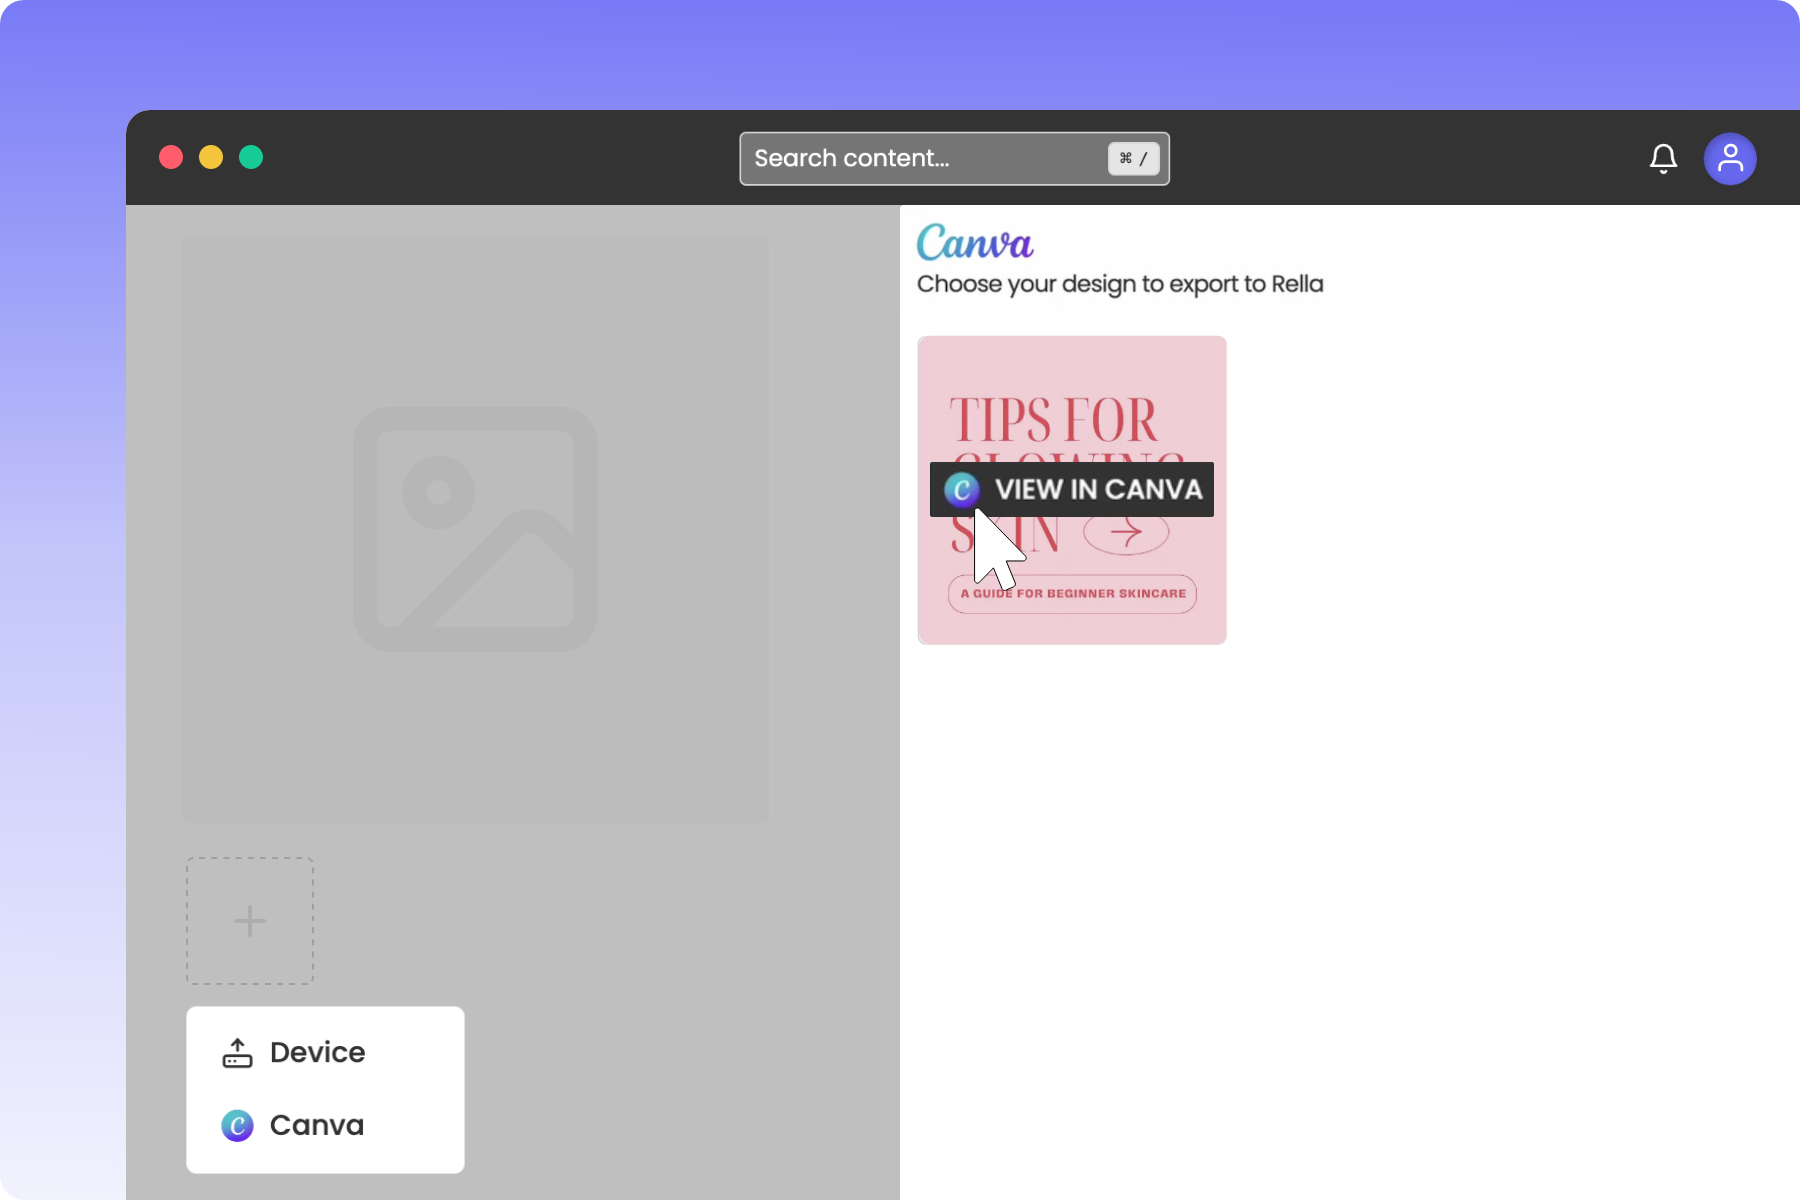
Task: Click the Canva icon on View in Canva
Action: coord(962,490)
